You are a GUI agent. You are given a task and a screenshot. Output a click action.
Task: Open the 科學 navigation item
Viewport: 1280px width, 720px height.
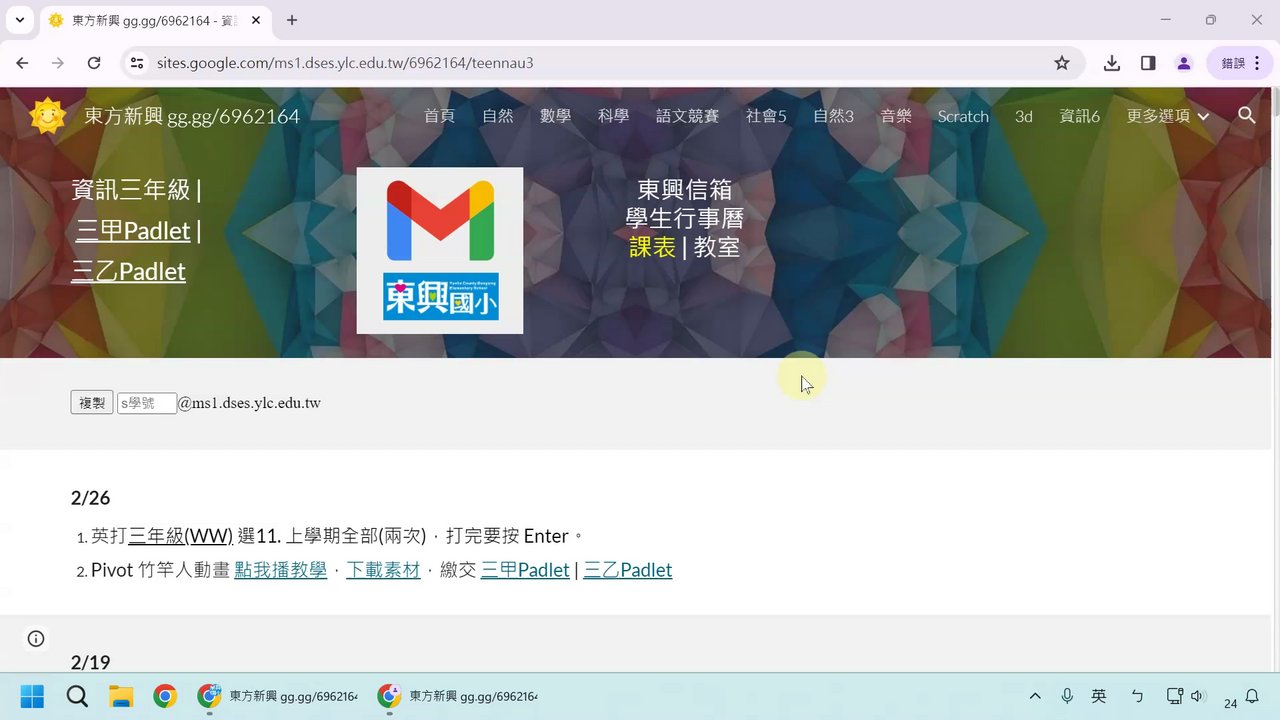pos(613,116)
